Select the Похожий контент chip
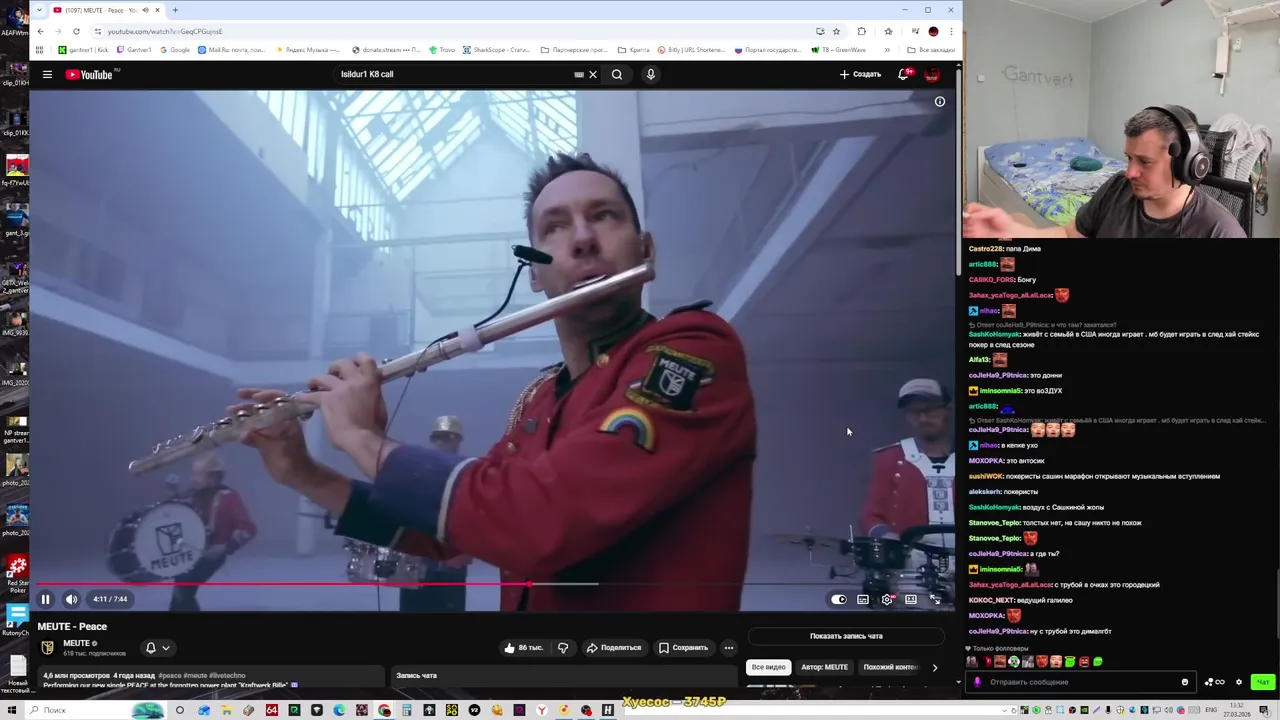Image resolution: width=1280 pixels, height=720 pixels. click(891, 667)
